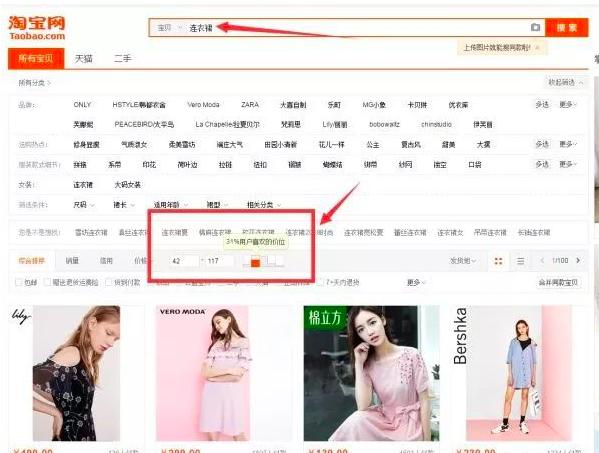
Task: Click the orange search button
Action: coord(567,28)
